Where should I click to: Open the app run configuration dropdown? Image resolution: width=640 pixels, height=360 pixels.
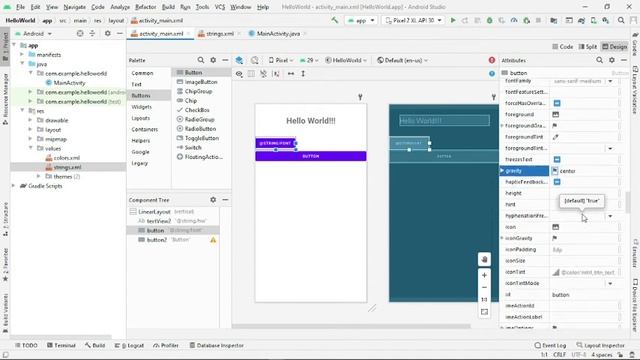point(361,20)
